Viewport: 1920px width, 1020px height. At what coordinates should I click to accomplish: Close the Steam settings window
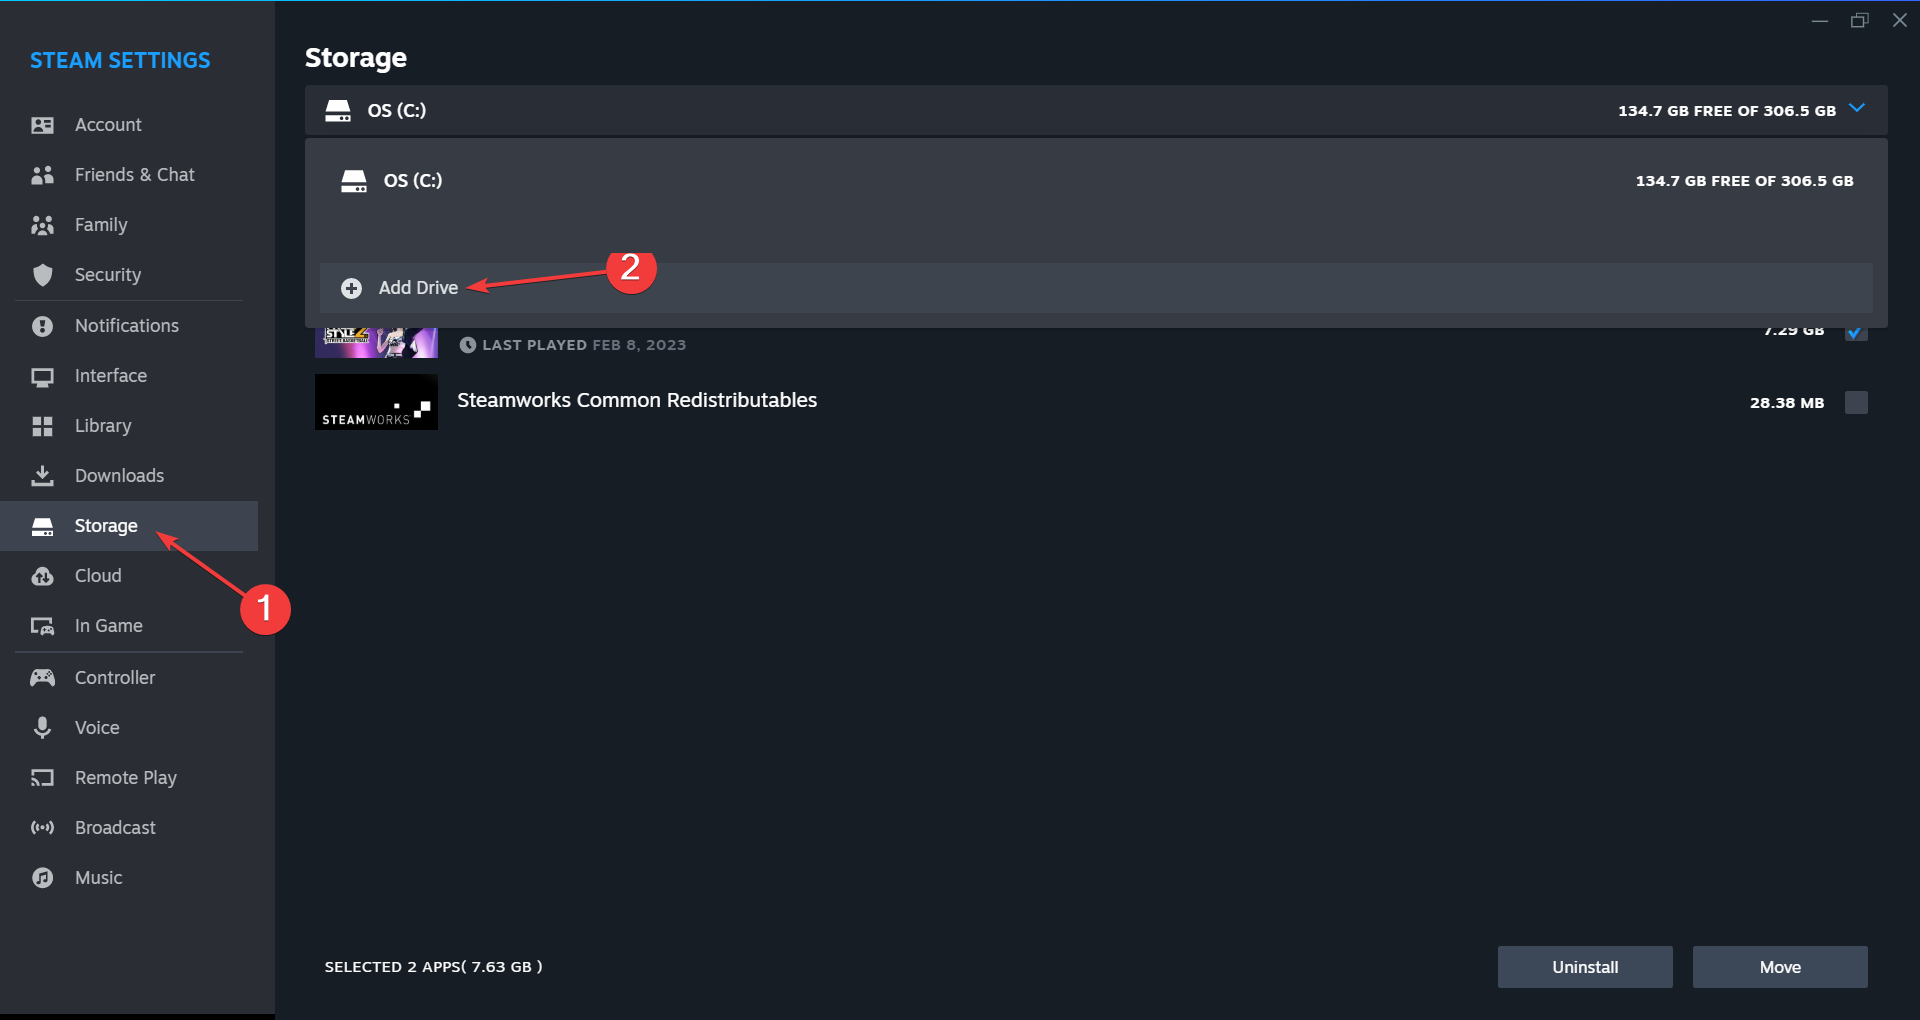click(x=1900, y=20)
